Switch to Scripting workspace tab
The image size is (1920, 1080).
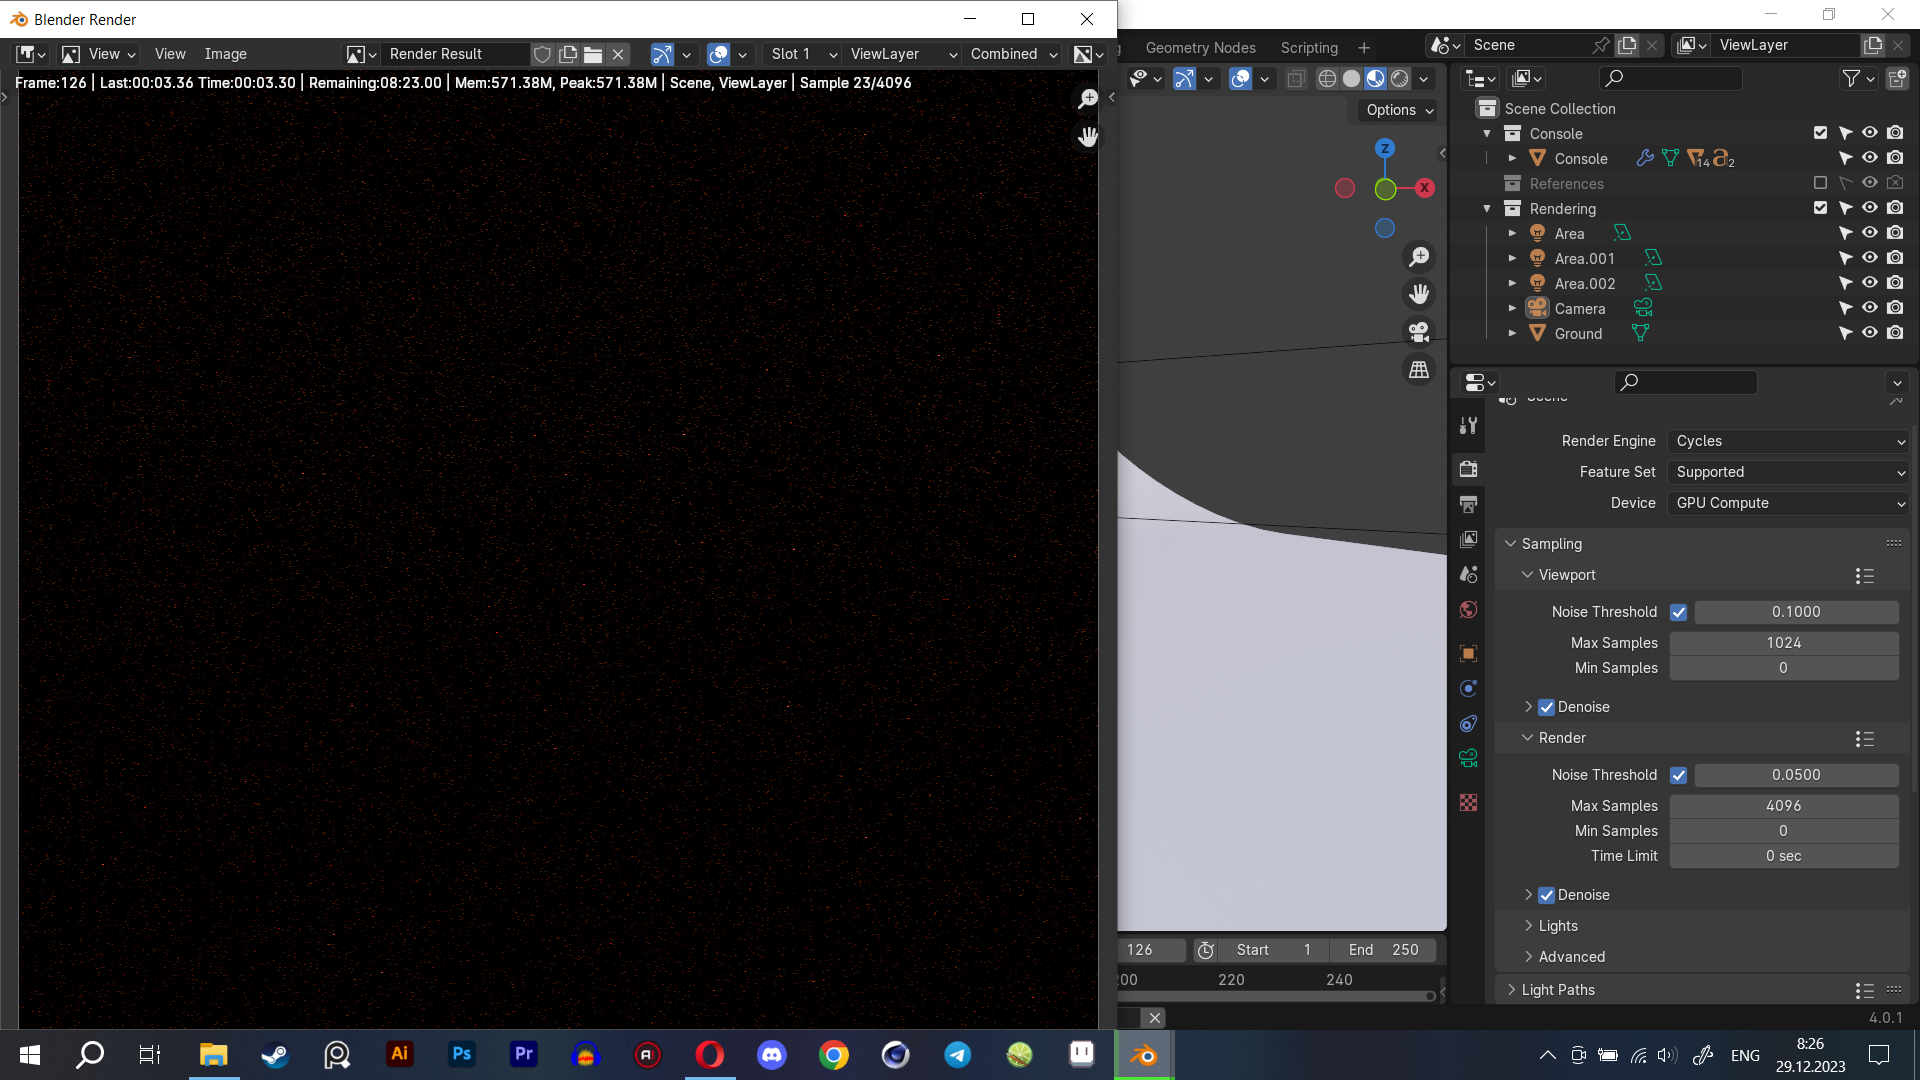[x=1309, y=48]
